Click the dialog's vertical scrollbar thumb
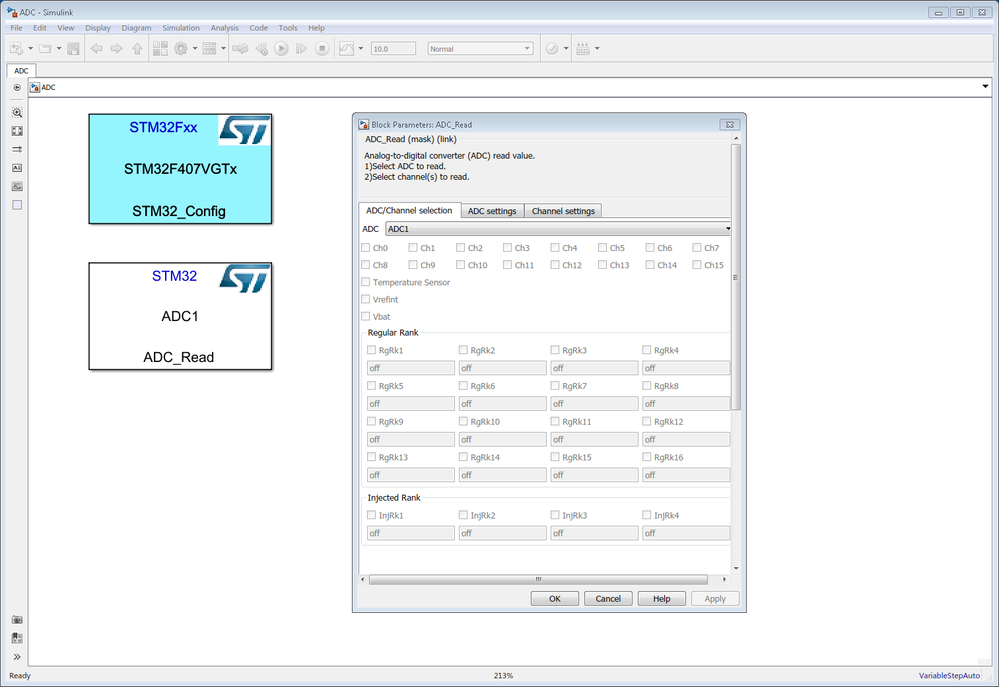The height and width of the screenshot is (687, 999). click(736, 277)
